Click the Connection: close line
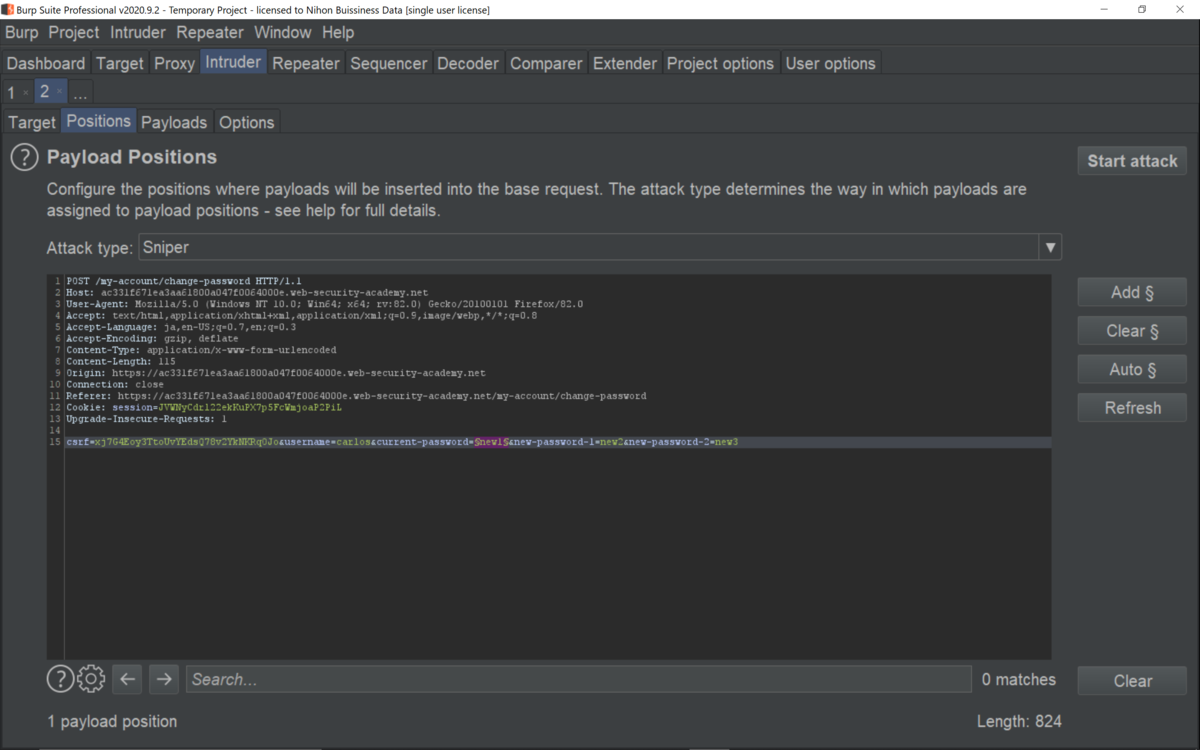1200x750 pixels. 115,385
